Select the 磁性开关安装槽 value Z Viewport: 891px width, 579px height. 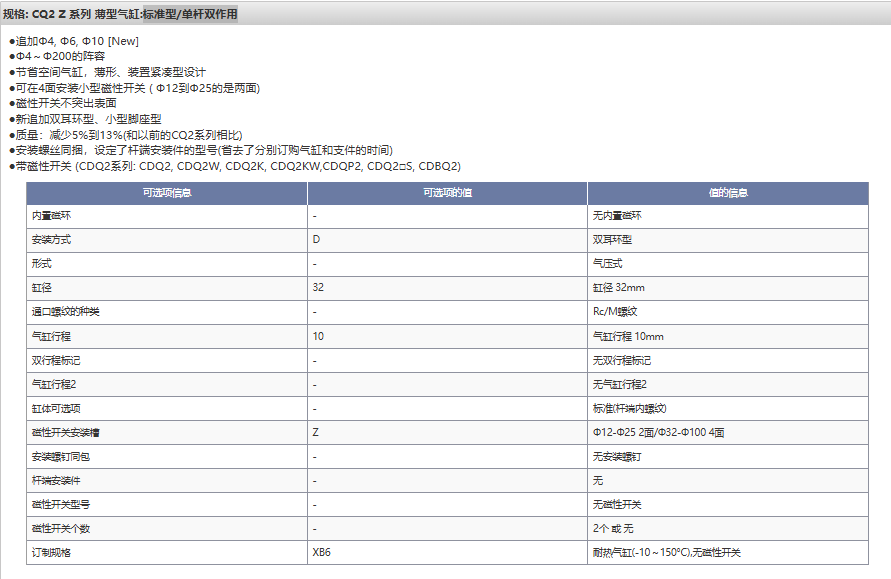(x=316, y=433)
